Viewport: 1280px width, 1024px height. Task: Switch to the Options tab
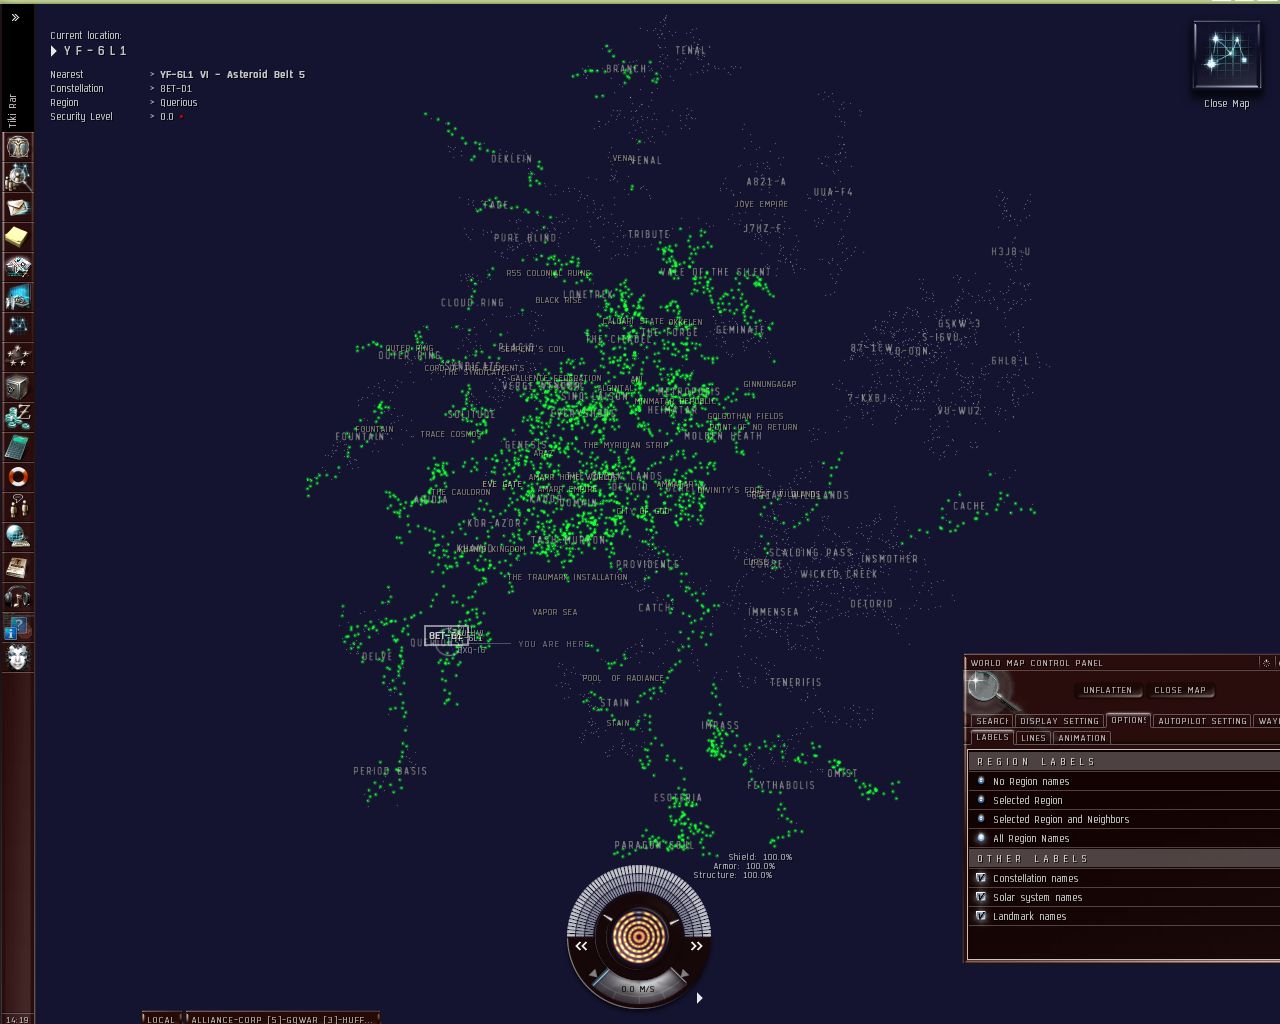click(x=1129, y=720)
